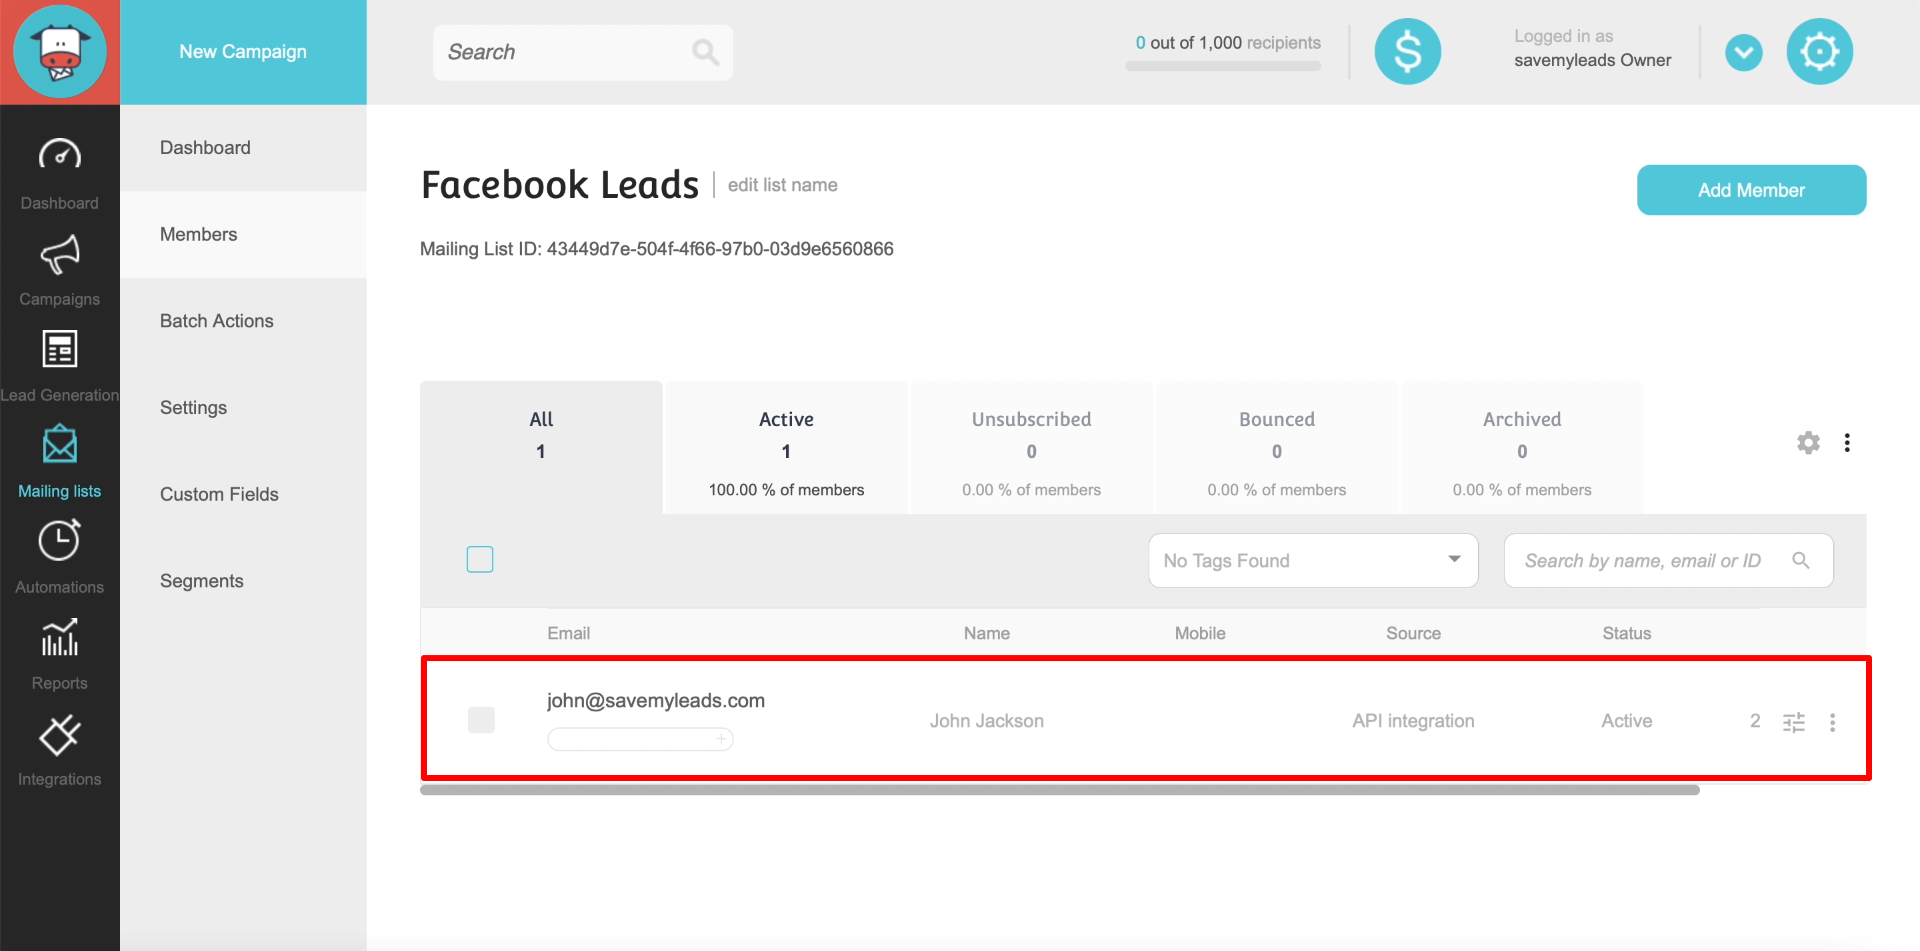Open account settings gear in header
This screenshot has width=1920, height=951.
[x=1819, y=52]
